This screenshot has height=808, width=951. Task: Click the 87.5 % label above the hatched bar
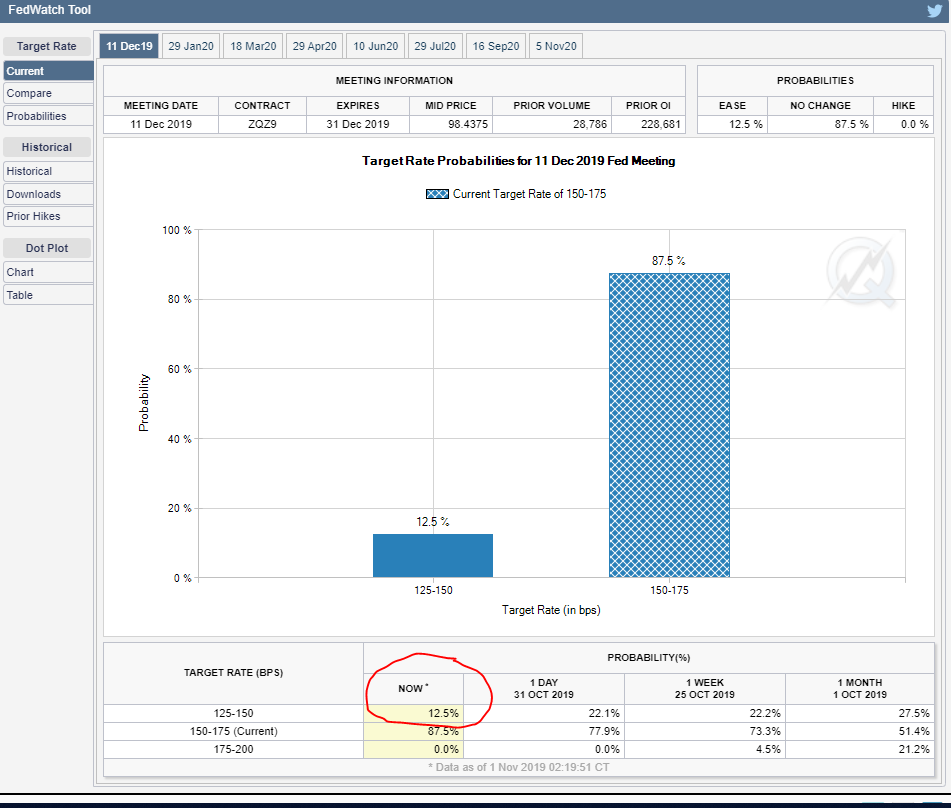click(668, 261)
